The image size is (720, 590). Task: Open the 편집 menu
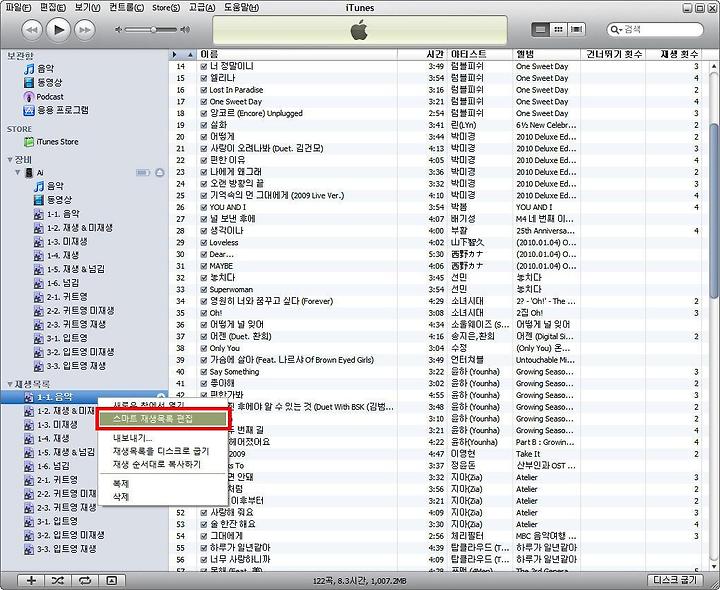(53, 7)
